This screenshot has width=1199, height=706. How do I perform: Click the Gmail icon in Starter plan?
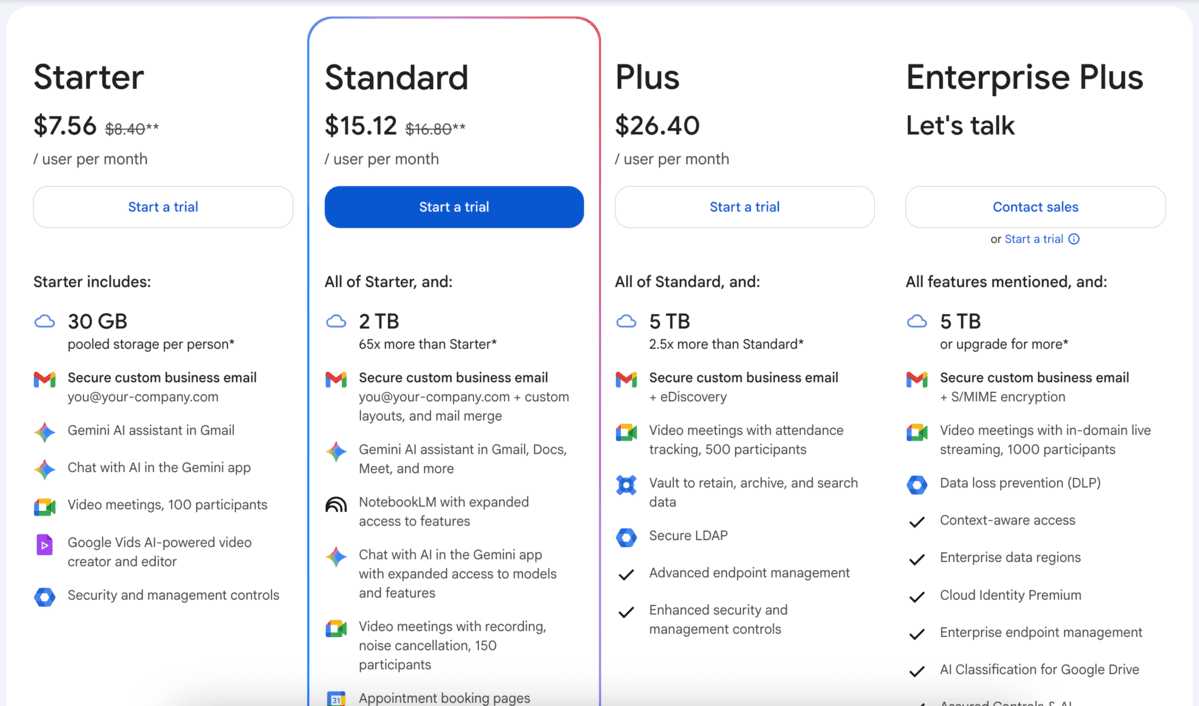click(45, 379)
